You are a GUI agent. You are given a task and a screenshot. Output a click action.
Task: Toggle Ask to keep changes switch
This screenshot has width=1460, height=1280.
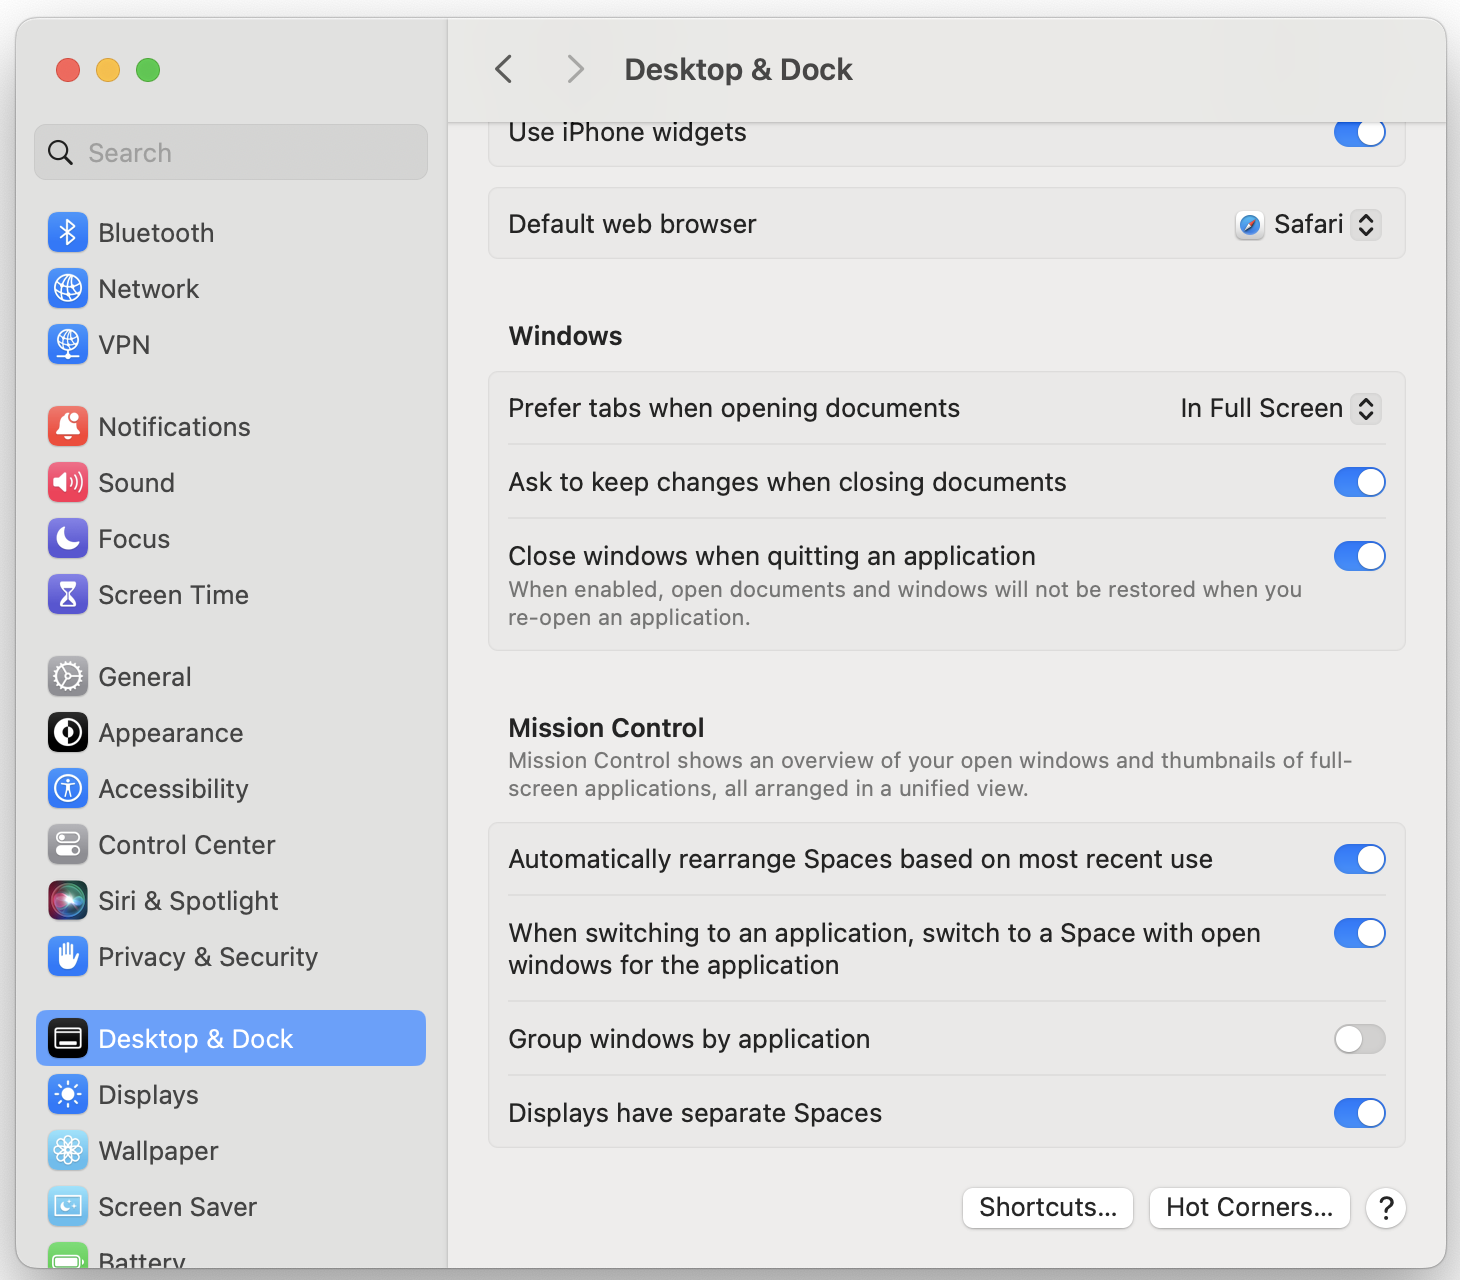tap(1359, 482)
